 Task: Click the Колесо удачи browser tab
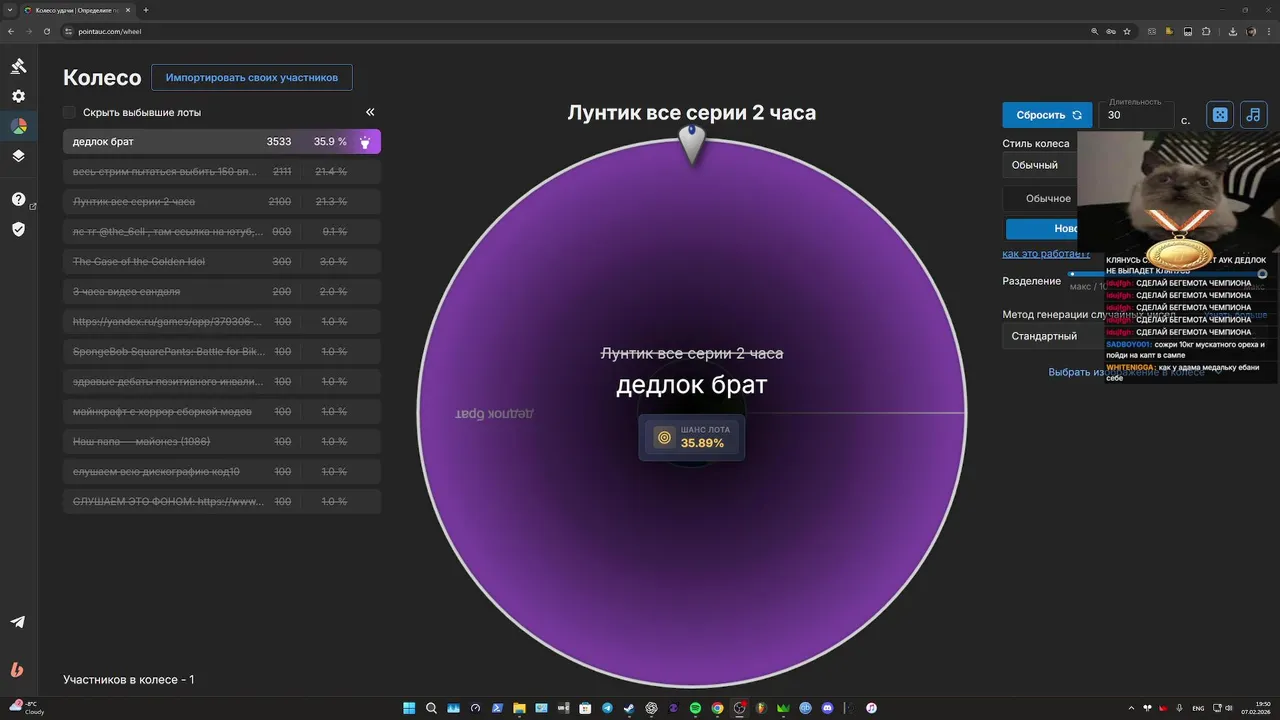(x=75, y=10)
